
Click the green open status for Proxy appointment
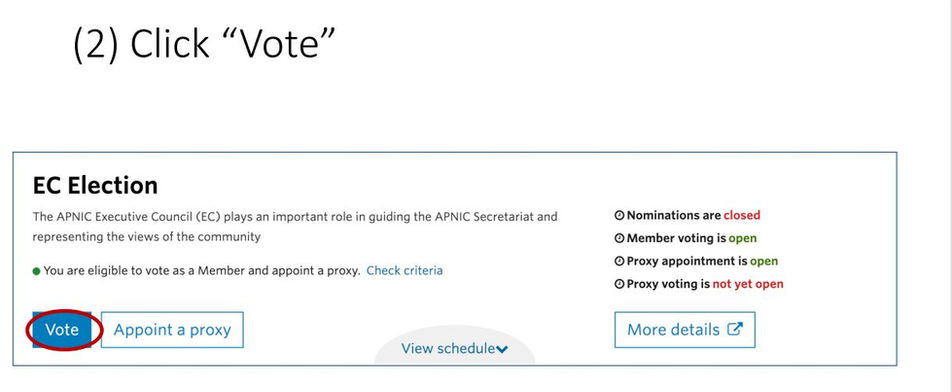tap(764, 262)
